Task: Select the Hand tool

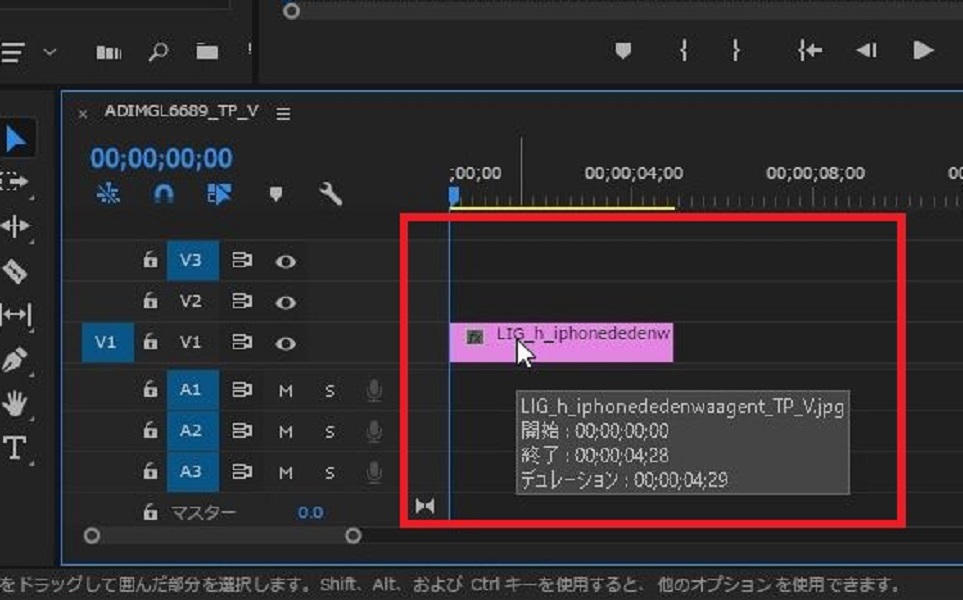Action: point(15,404)
